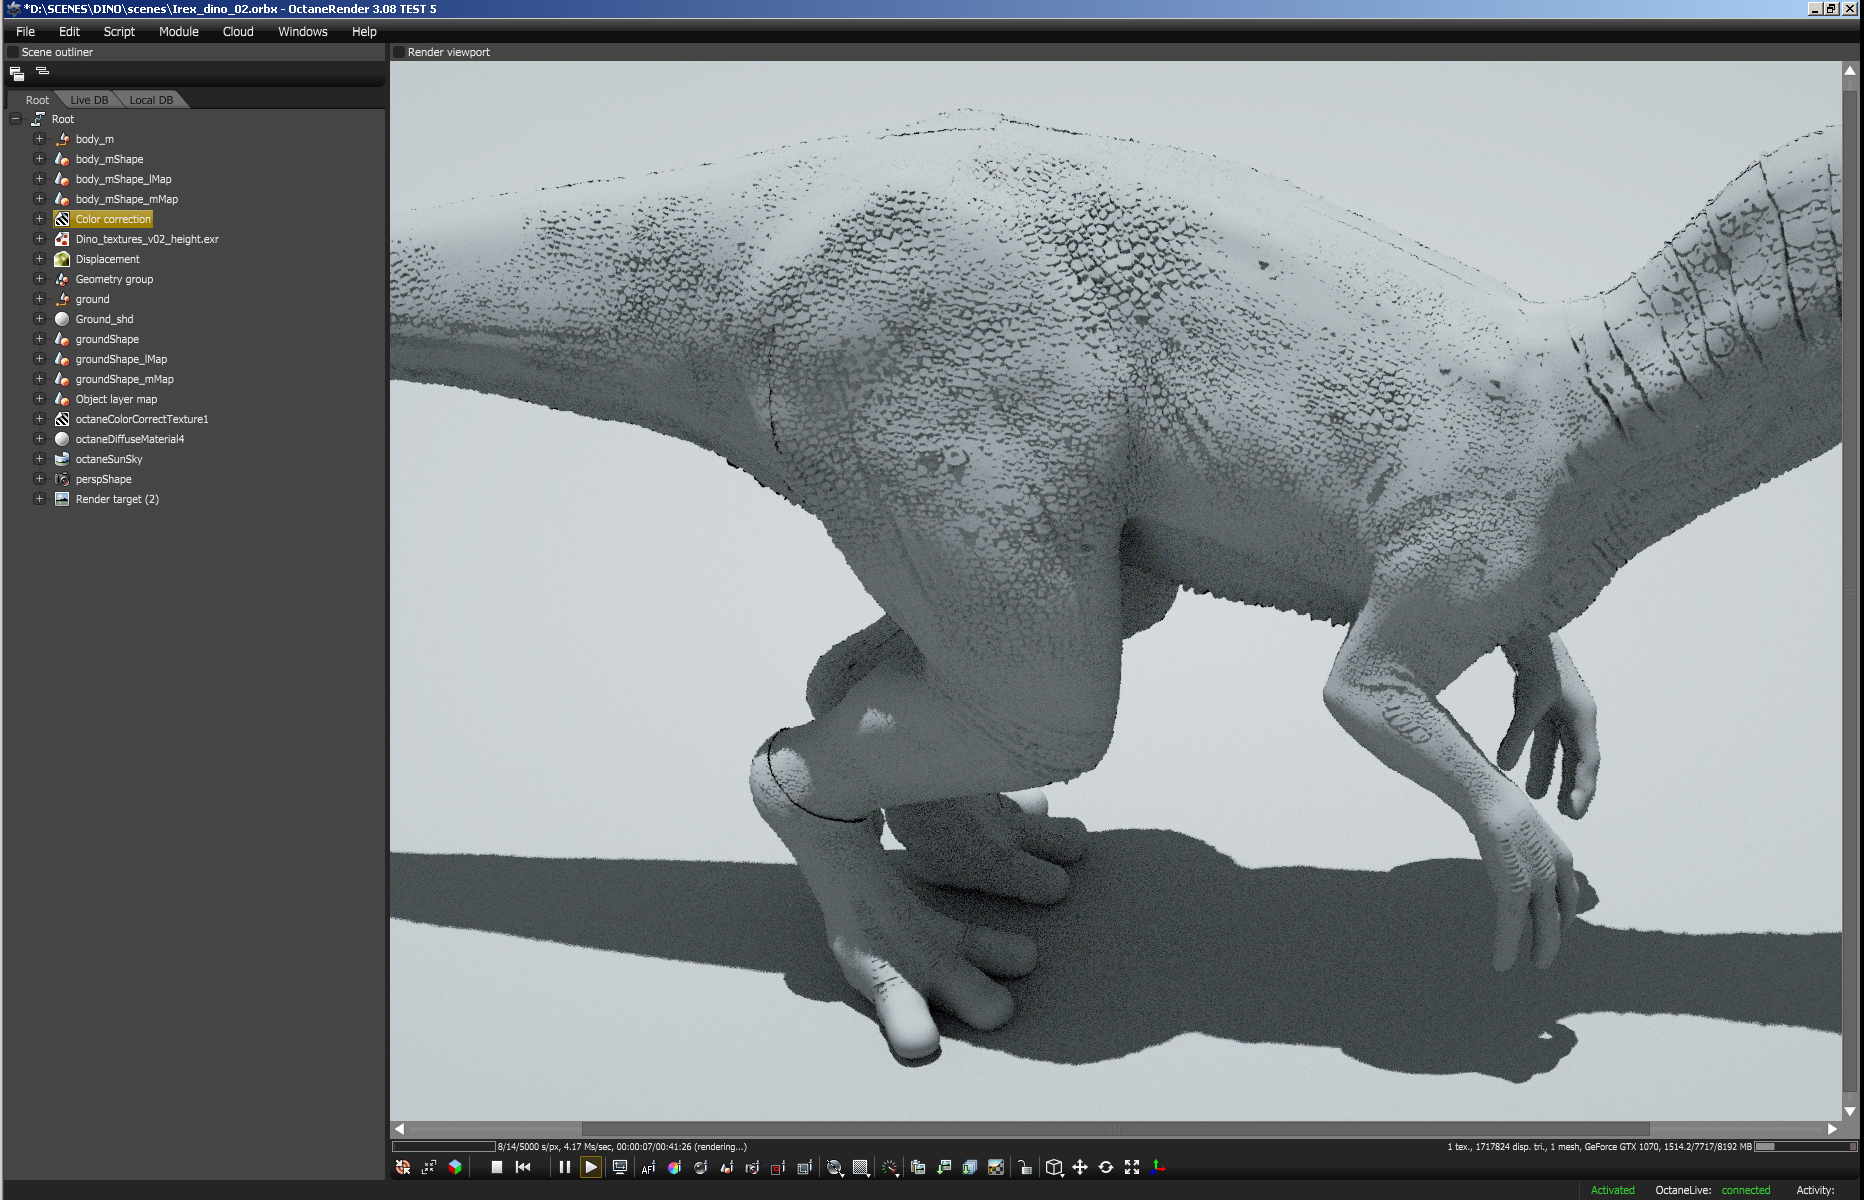This screenshot has height=1200, width=1864.
Task: Select the Object layer map item
Action: (x=116, y=399)
